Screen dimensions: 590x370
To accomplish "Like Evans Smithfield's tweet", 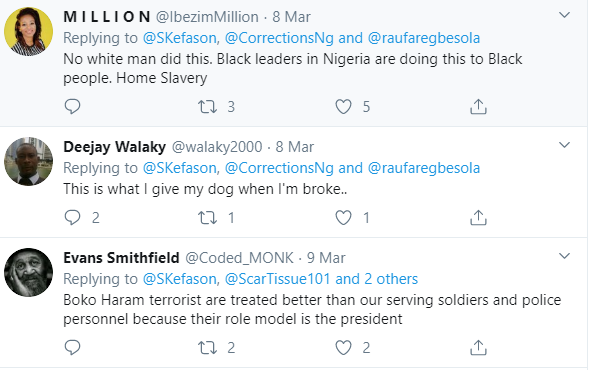I will (343, 347).
